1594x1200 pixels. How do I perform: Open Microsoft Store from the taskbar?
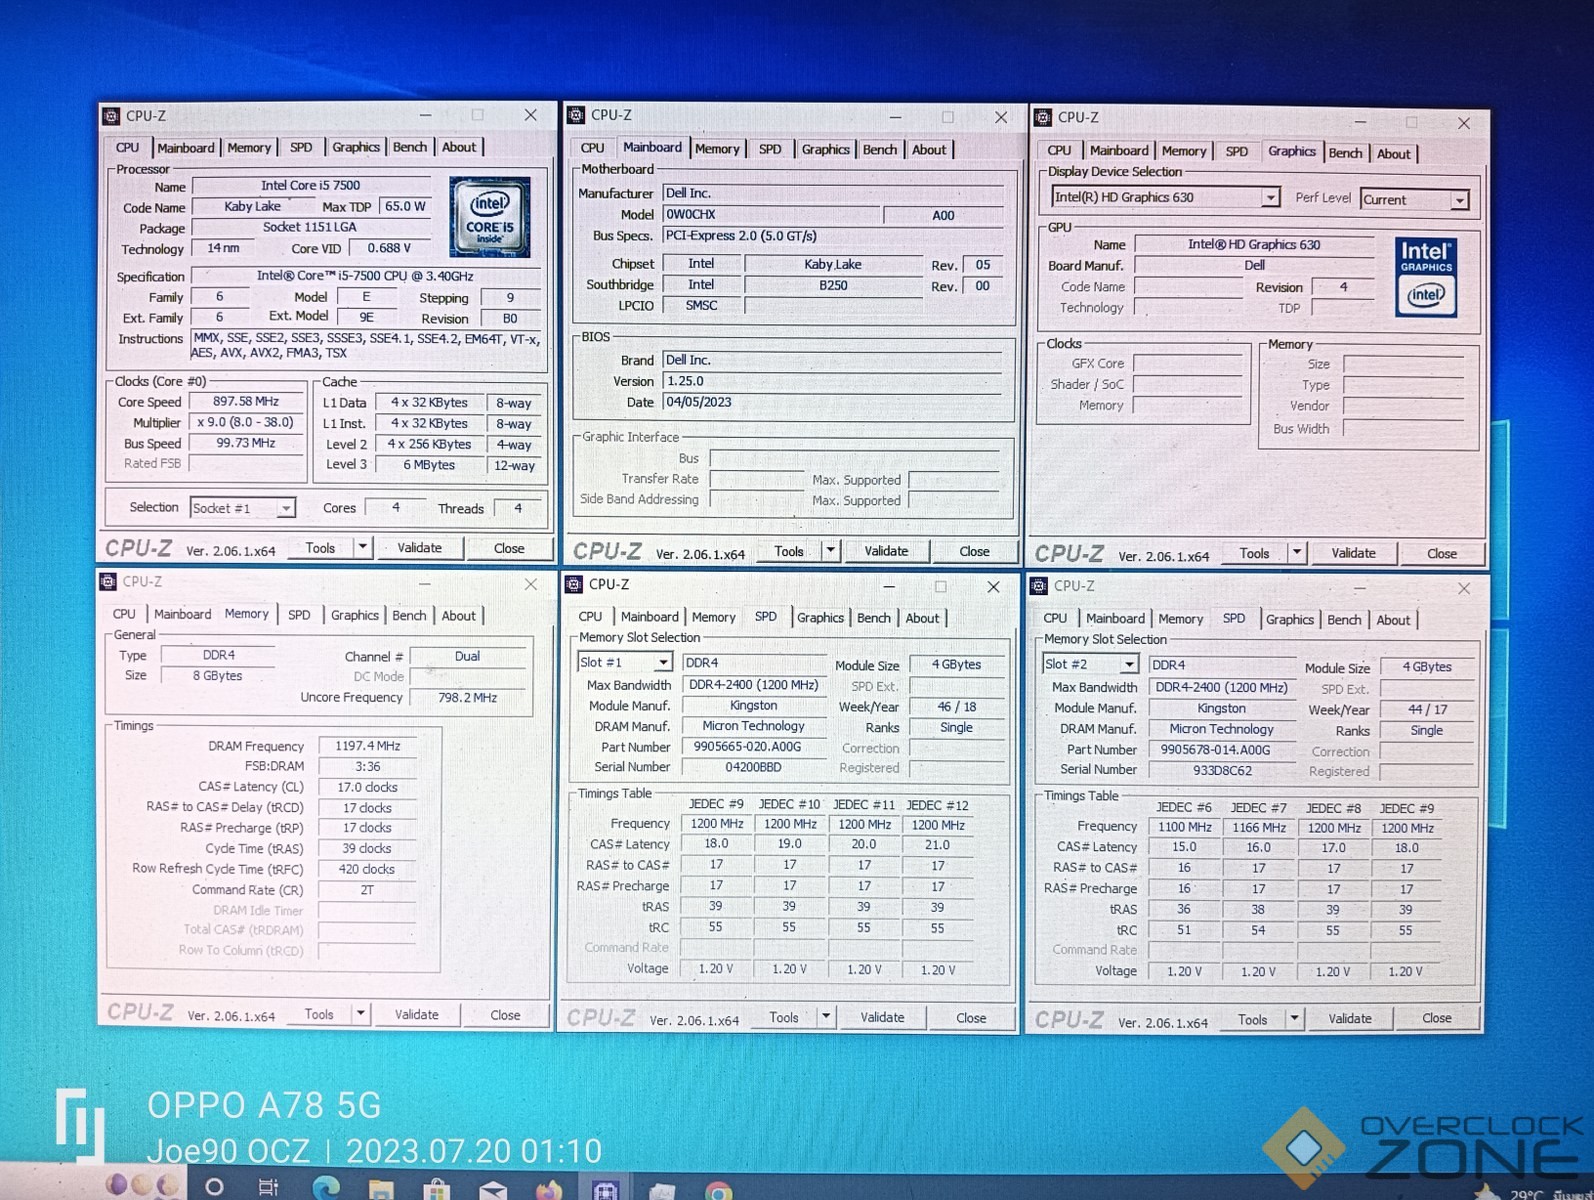[x=436, y=1190]
